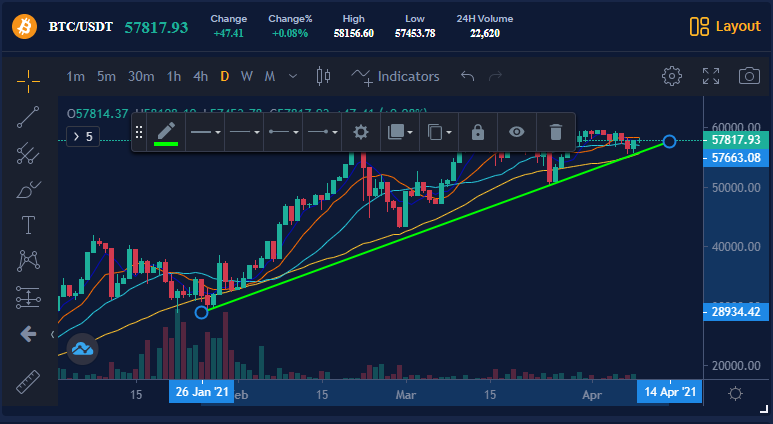Switch to the 1h timeframe
This screenshot has width=773, height=424.
pos(174,76)
